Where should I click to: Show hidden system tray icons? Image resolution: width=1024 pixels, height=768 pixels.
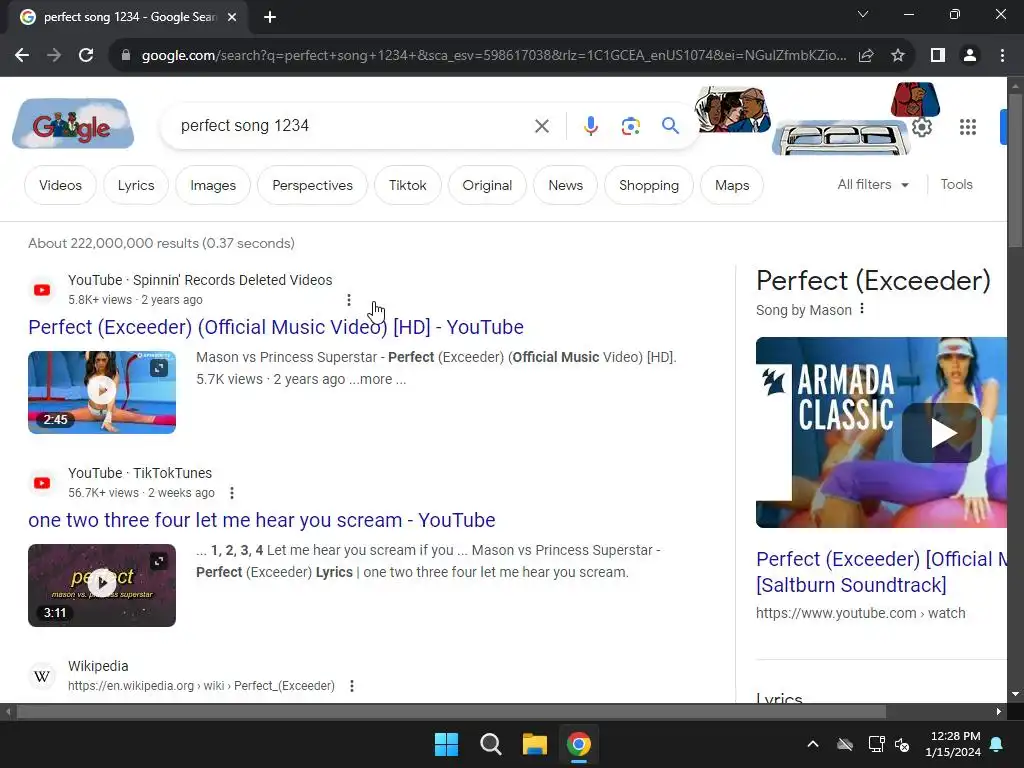point(813,744)
